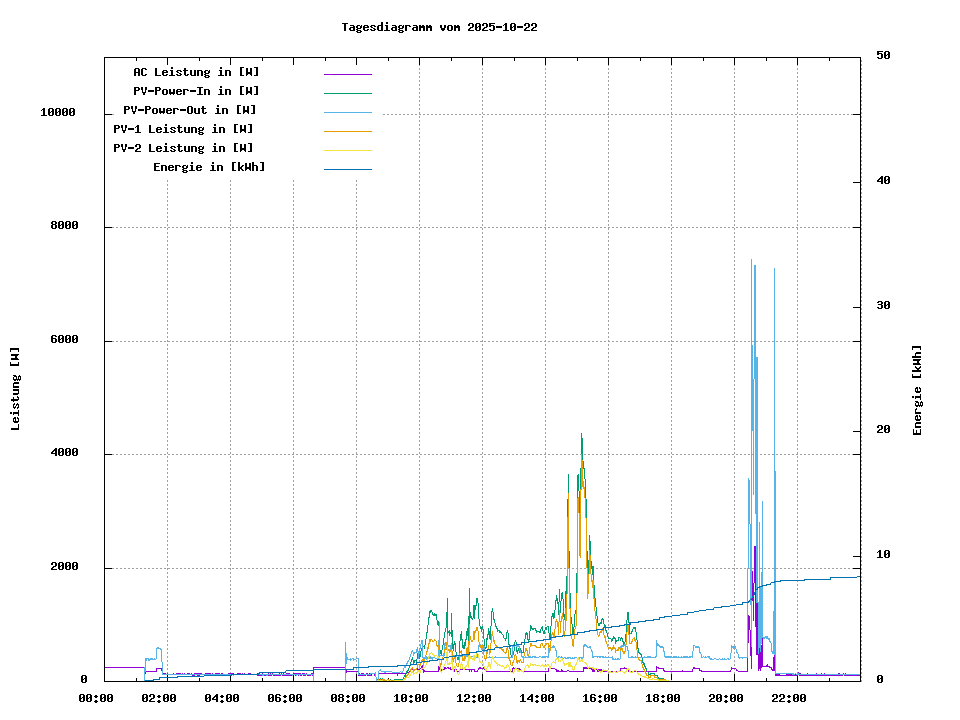Click the Leistung [W] left axis title
The width and height of the screenshot is (960, 720).
point(15,388)
